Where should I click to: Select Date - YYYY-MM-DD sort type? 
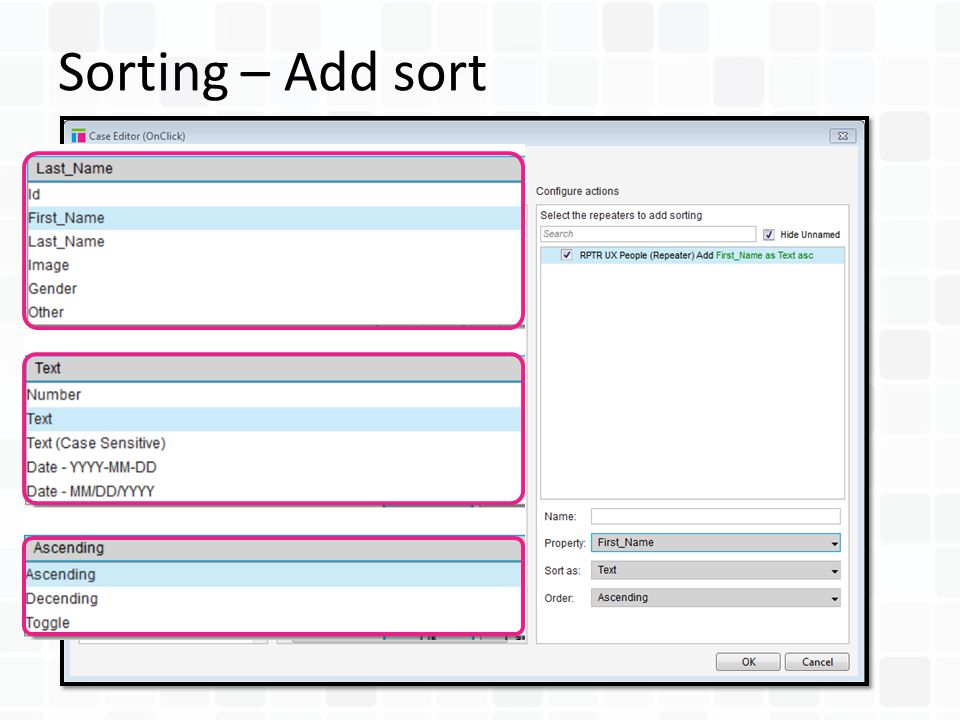pyautogui.click(x=274, y=467)
